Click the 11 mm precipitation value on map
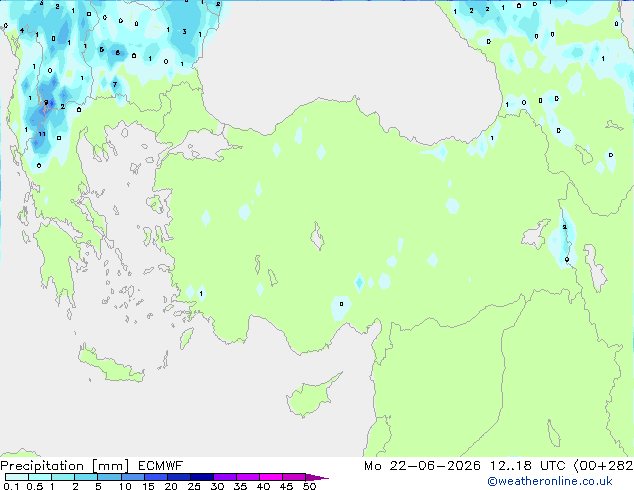This screenshot has height=490, width=634. pyautogui.click(x=42, y=134)
